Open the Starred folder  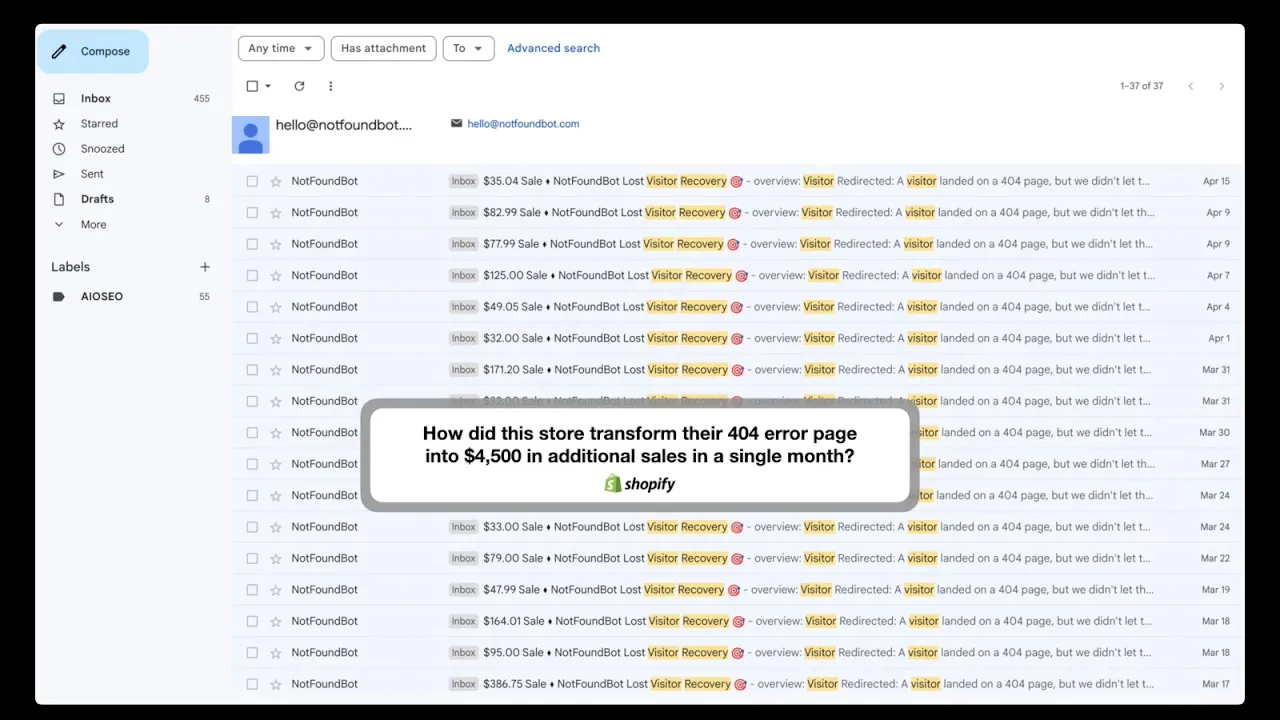99,124
